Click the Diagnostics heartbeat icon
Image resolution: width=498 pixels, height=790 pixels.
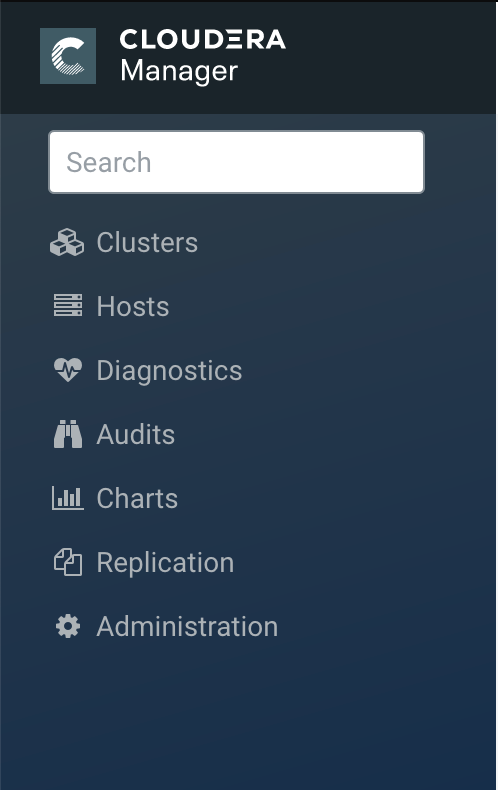pos(68,370)
